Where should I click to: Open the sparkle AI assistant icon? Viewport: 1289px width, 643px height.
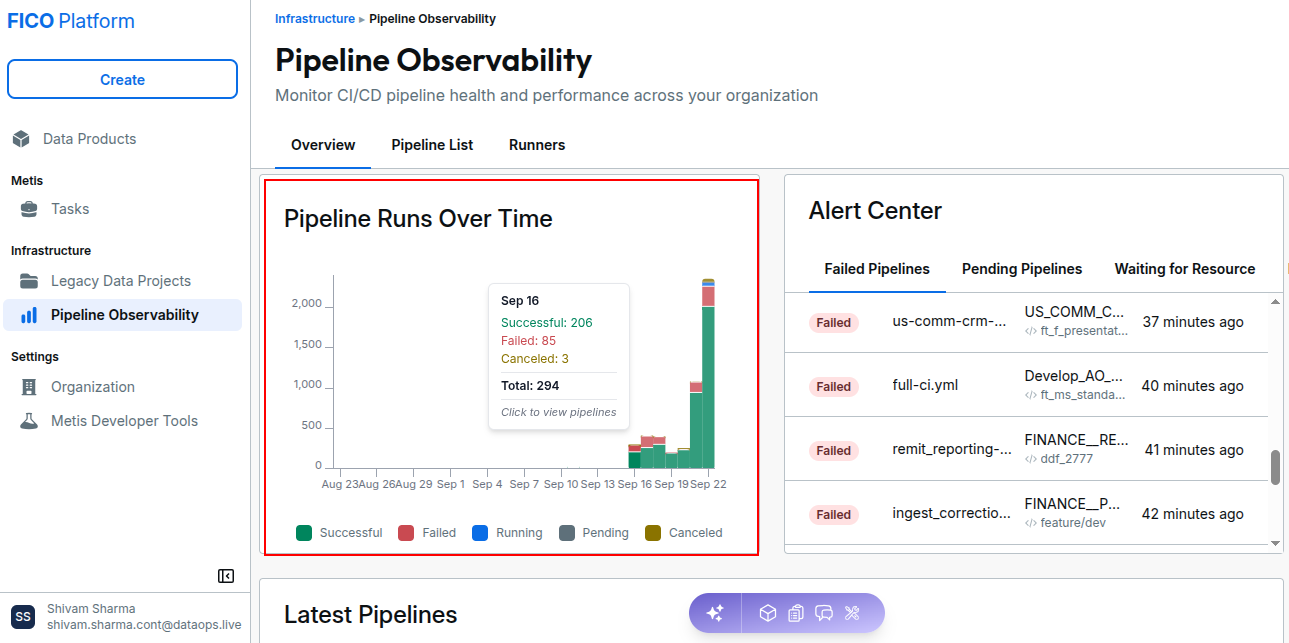coord(715,613)
